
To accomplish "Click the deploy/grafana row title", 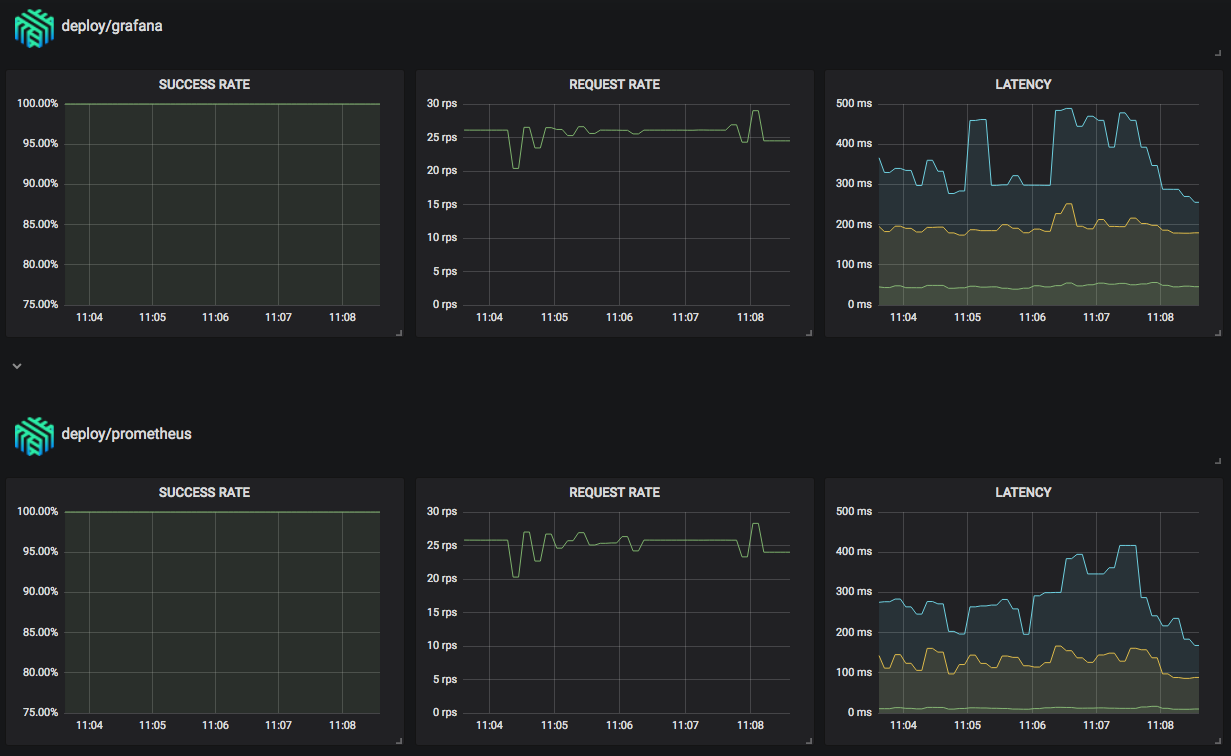I will tap(113, 26).
